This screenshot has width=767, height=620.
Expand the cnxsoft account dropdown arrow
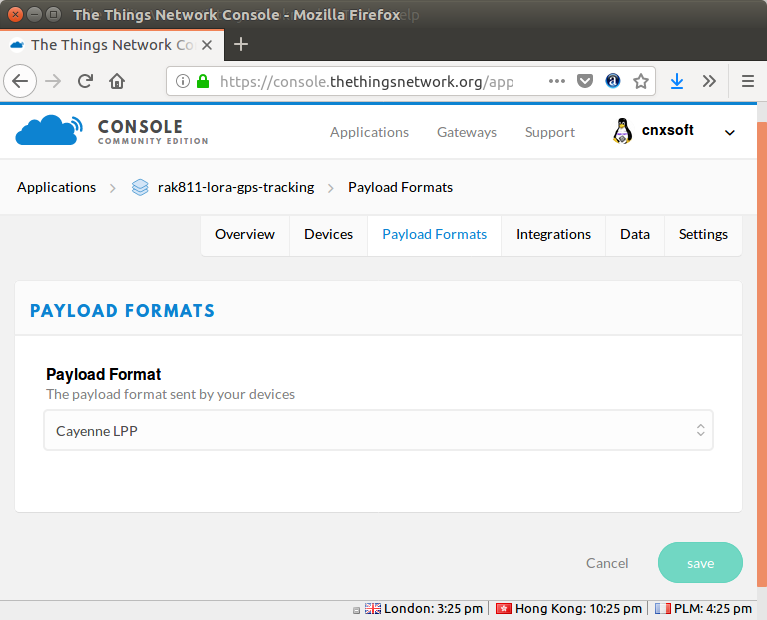[x=729, y=133]
